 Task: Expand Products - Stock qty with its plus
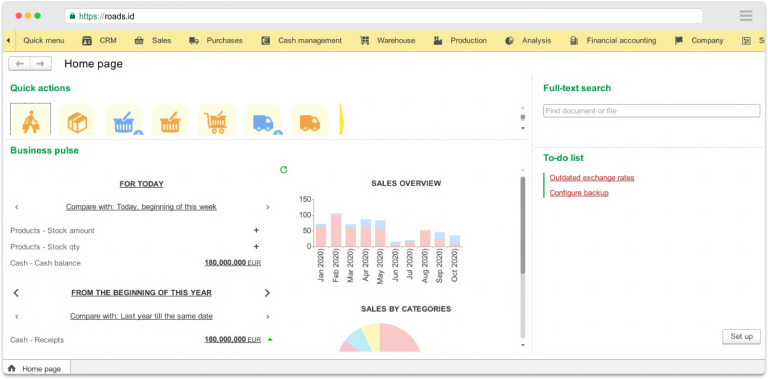(256, 246)
